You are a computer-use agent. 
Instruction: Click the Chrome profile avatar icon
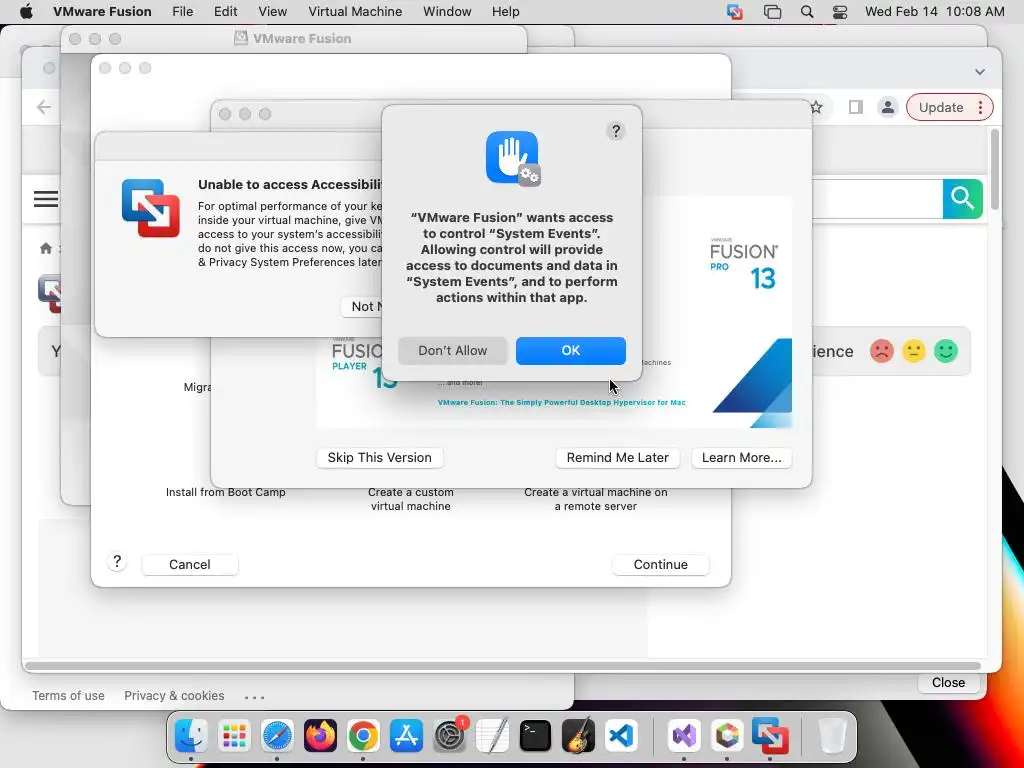(x=888, y=108)
